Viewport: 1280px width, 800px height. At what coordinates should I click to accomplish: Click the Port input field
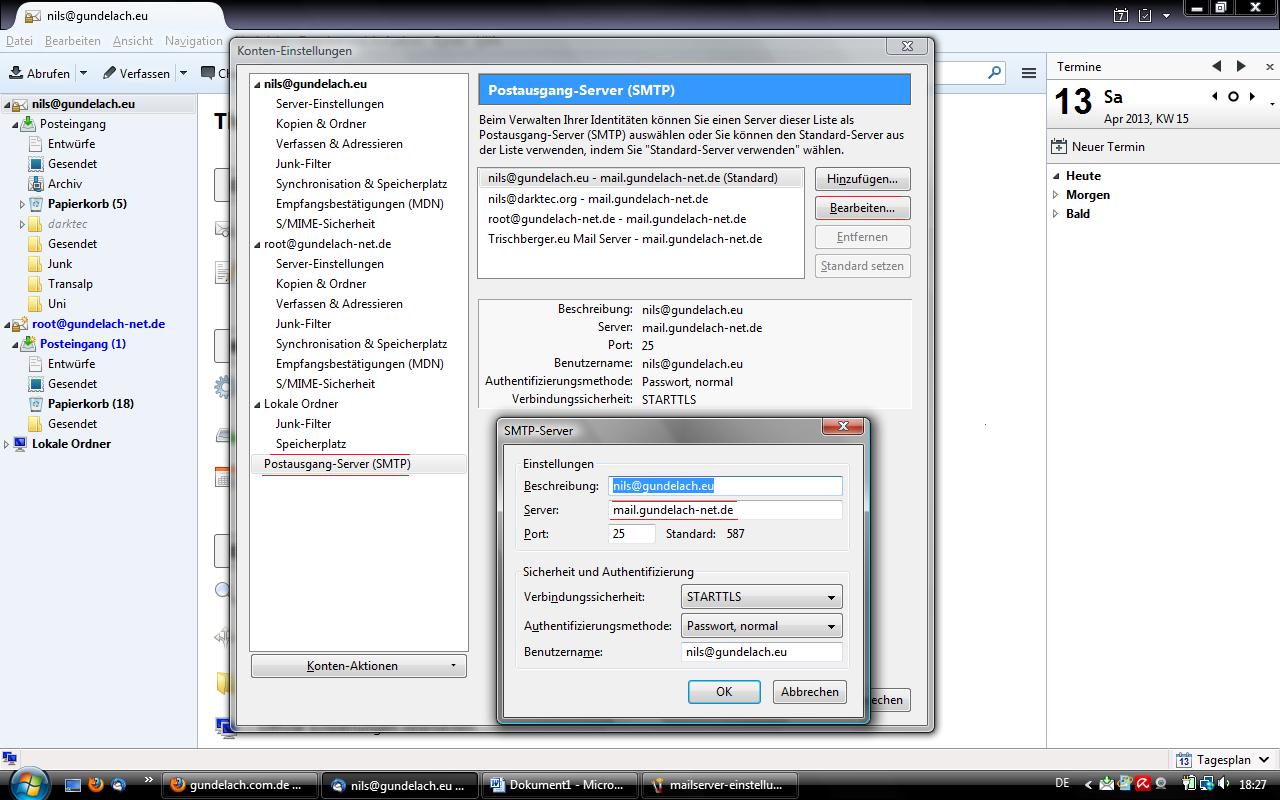pyautogui.click(x=632, y=534)
